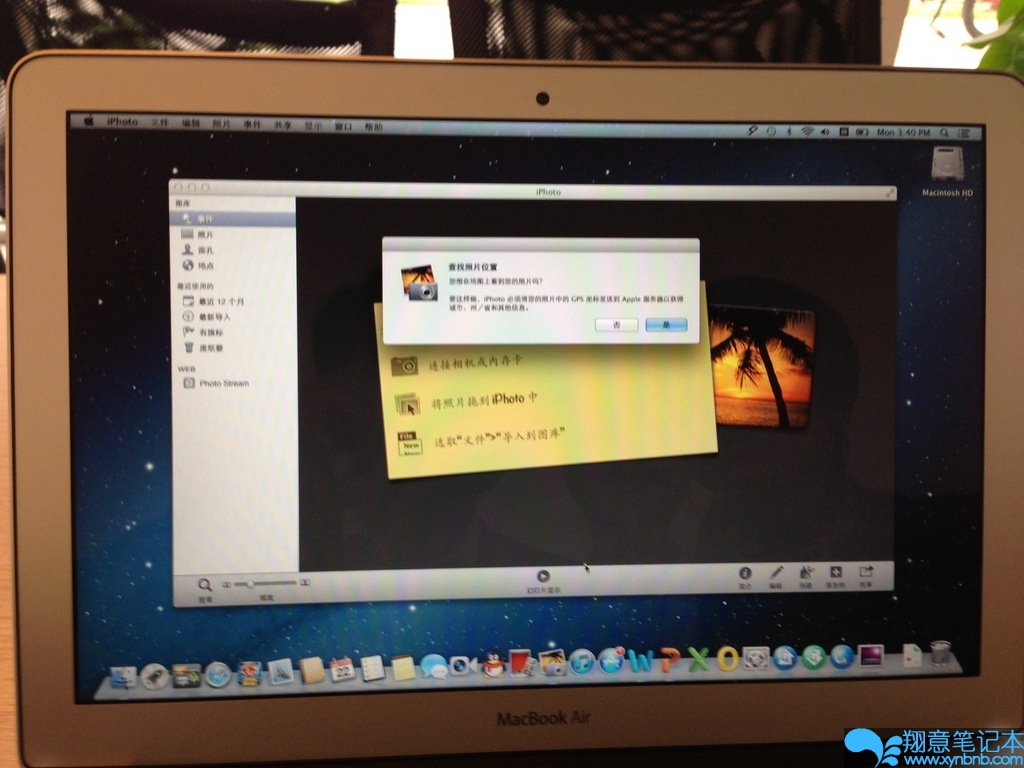Open Calendar from the Dock
The height and width of the screenshot is (768, 1024).
coord(342,670)
